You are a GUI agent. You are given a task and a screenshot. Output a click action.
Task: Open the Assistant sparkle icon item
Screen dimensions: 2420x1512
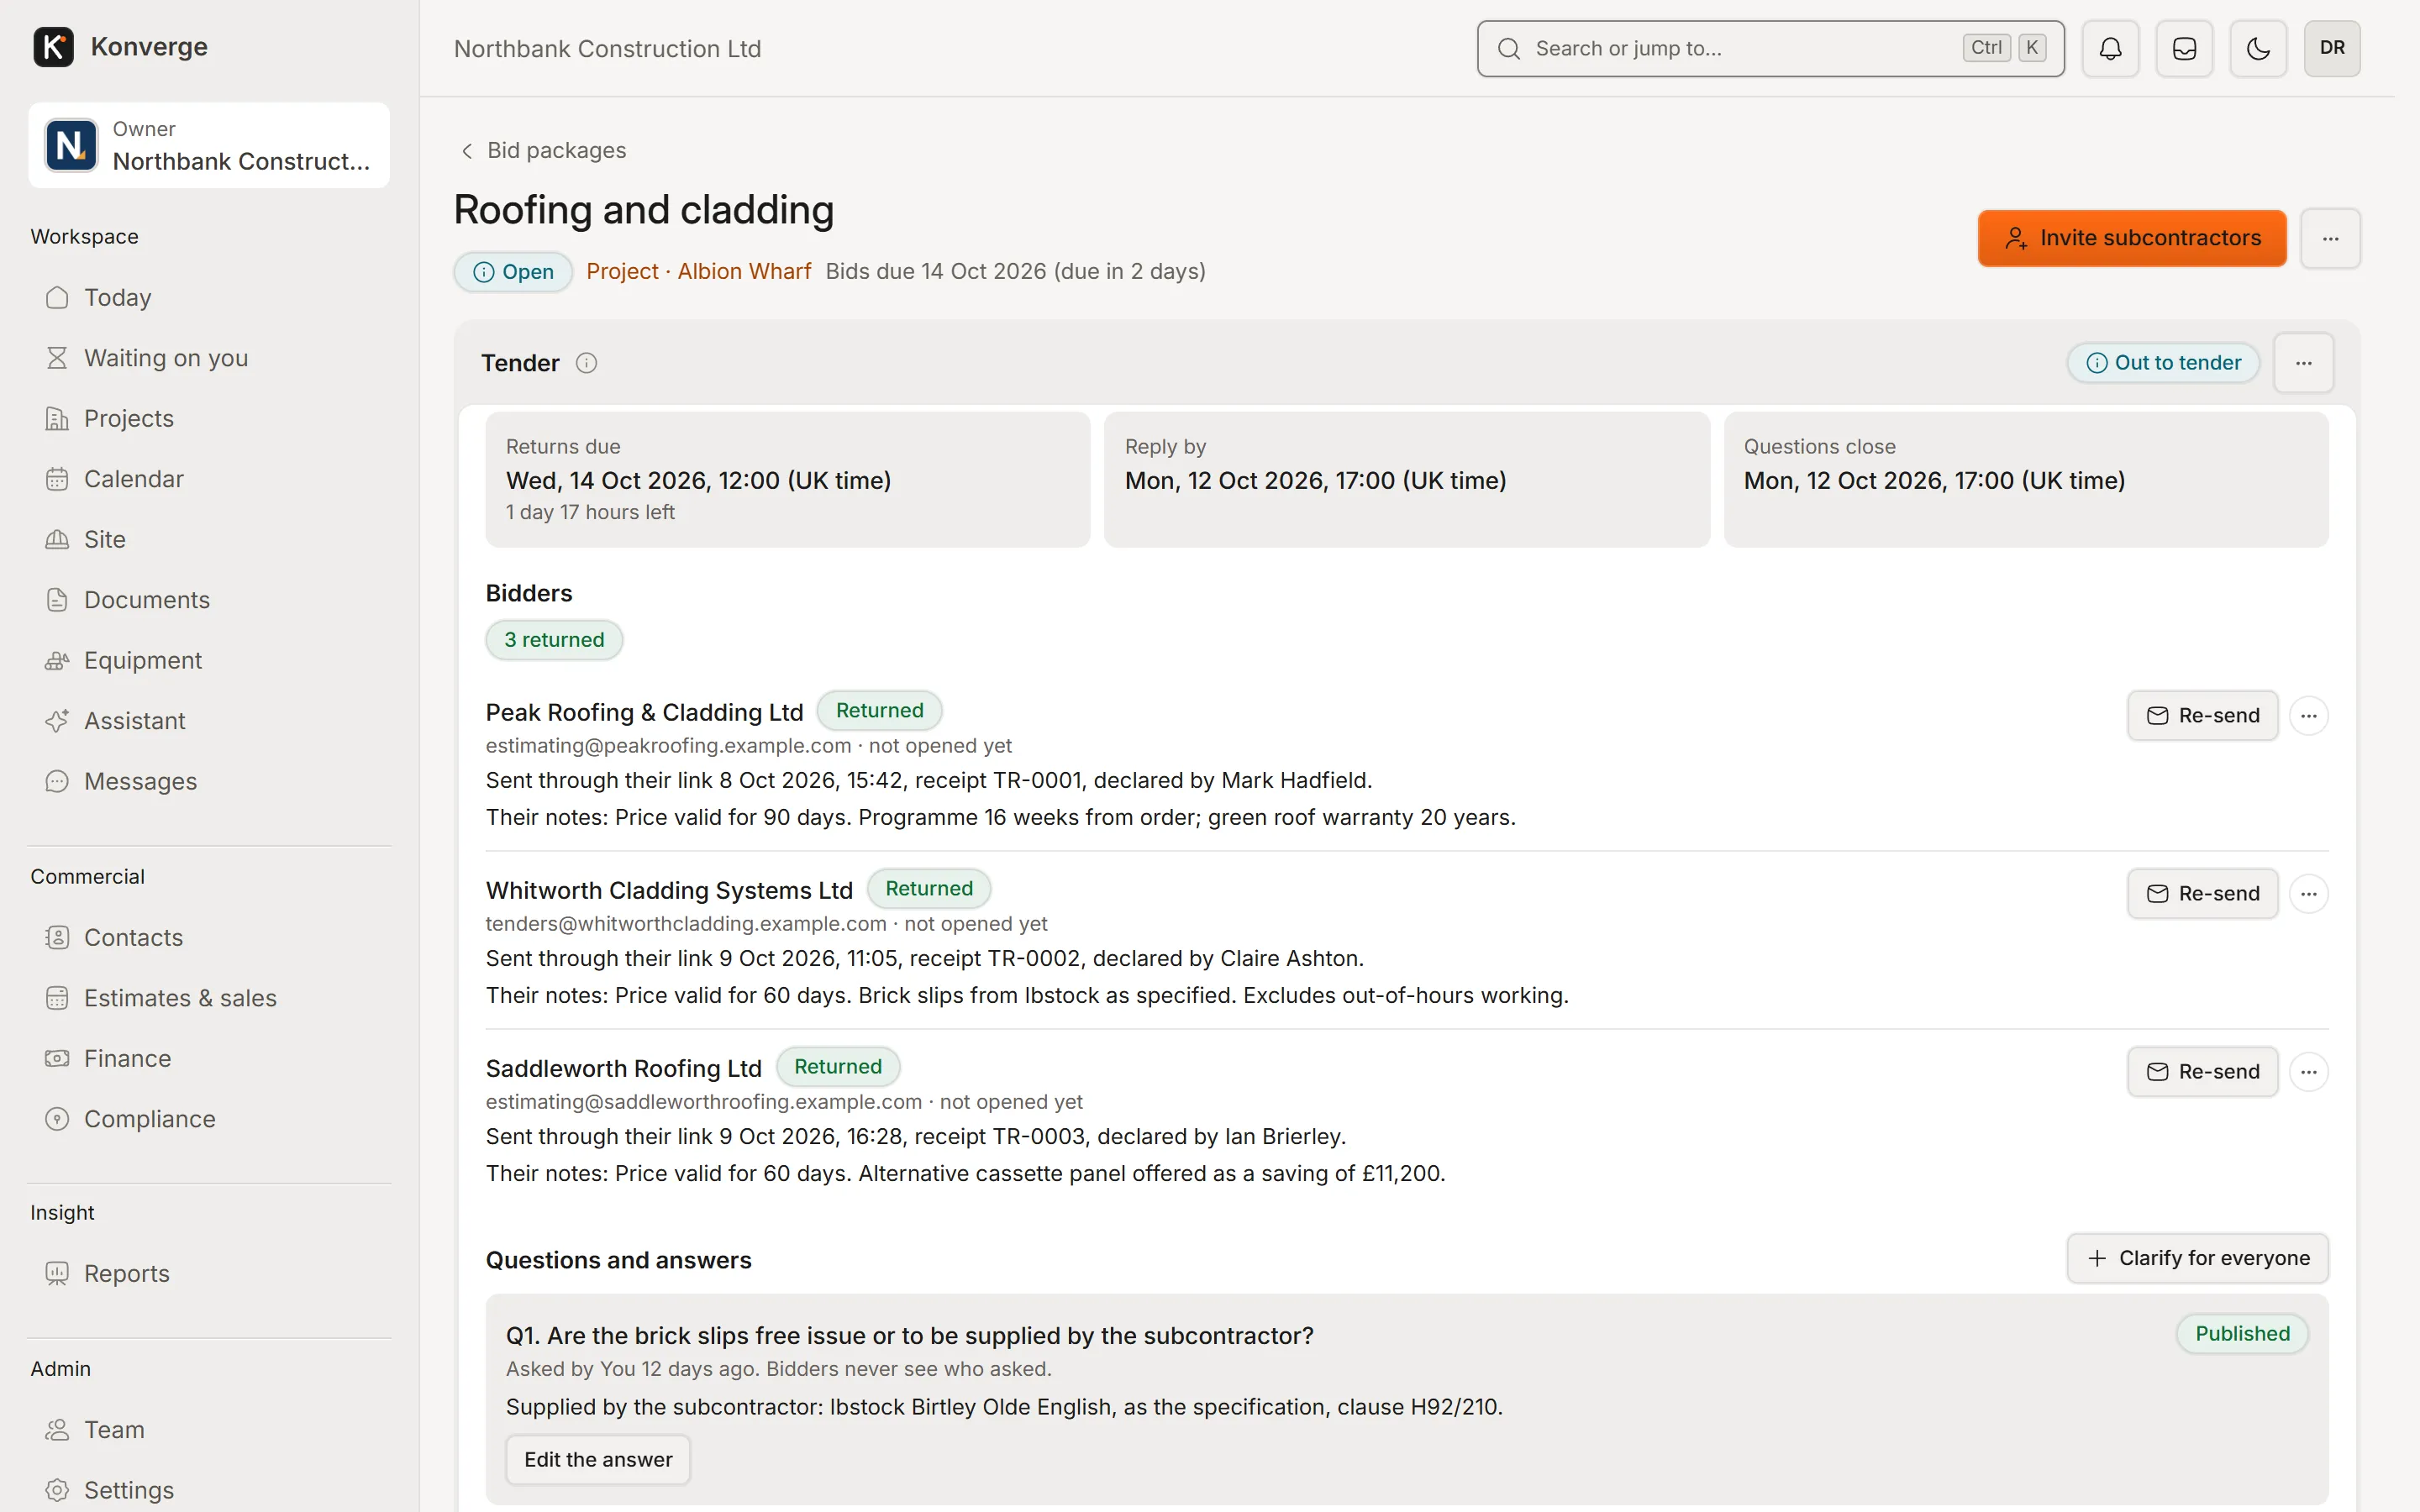(x=209, y=721)
